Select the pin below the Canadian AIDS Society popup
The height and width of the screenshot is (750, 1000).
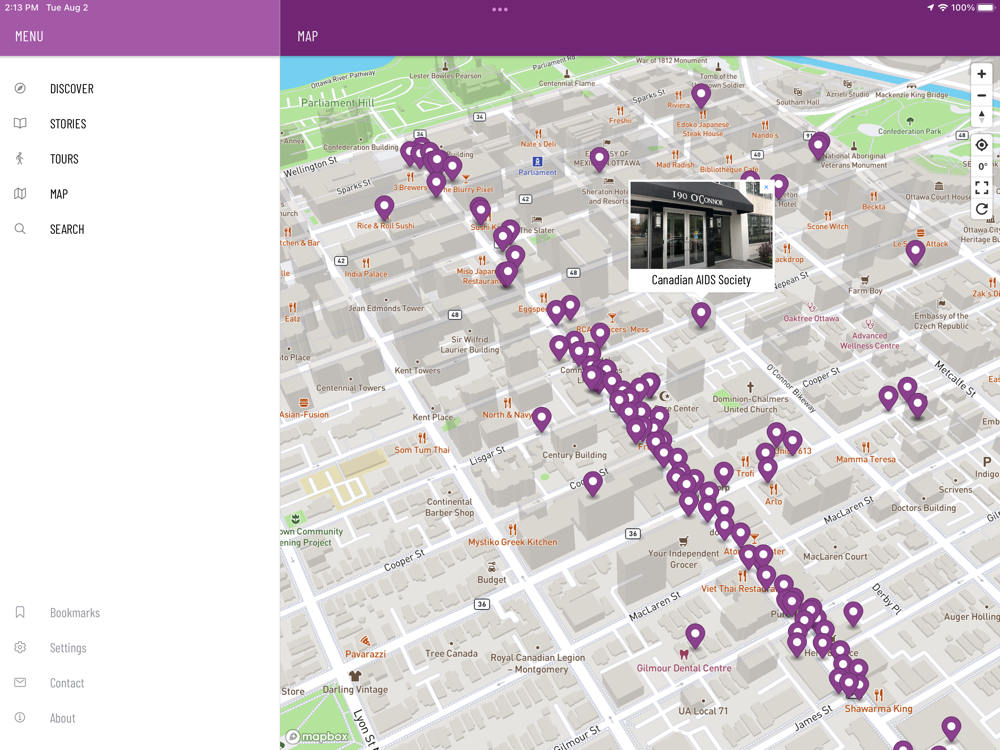(x=701, y=314)
